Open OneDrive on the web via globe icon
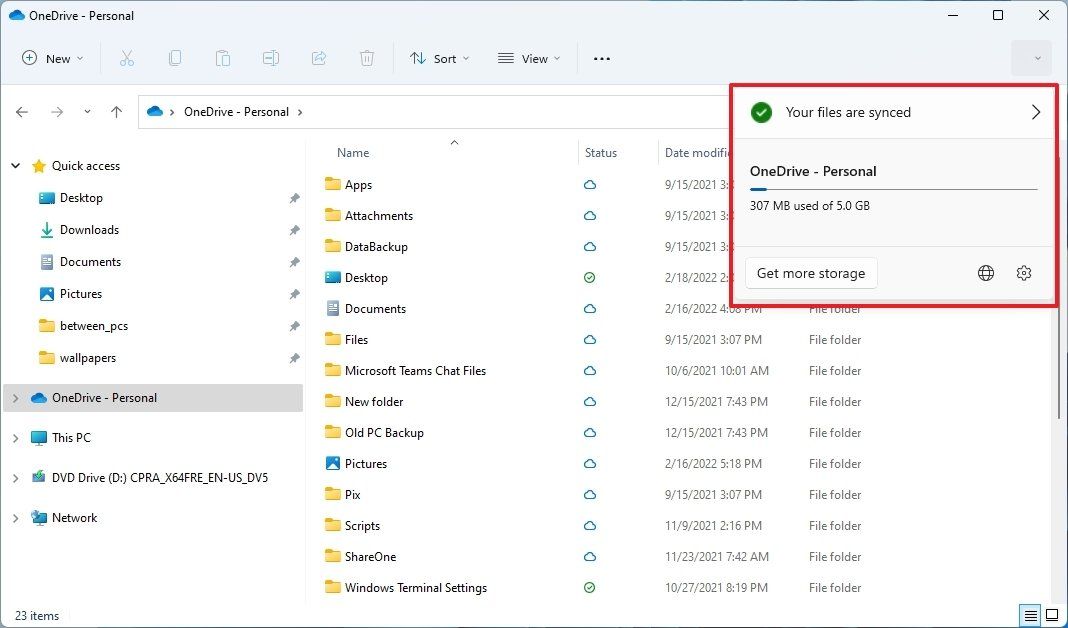The width and height of the screenshot is (1068, 628). point(986,272)
